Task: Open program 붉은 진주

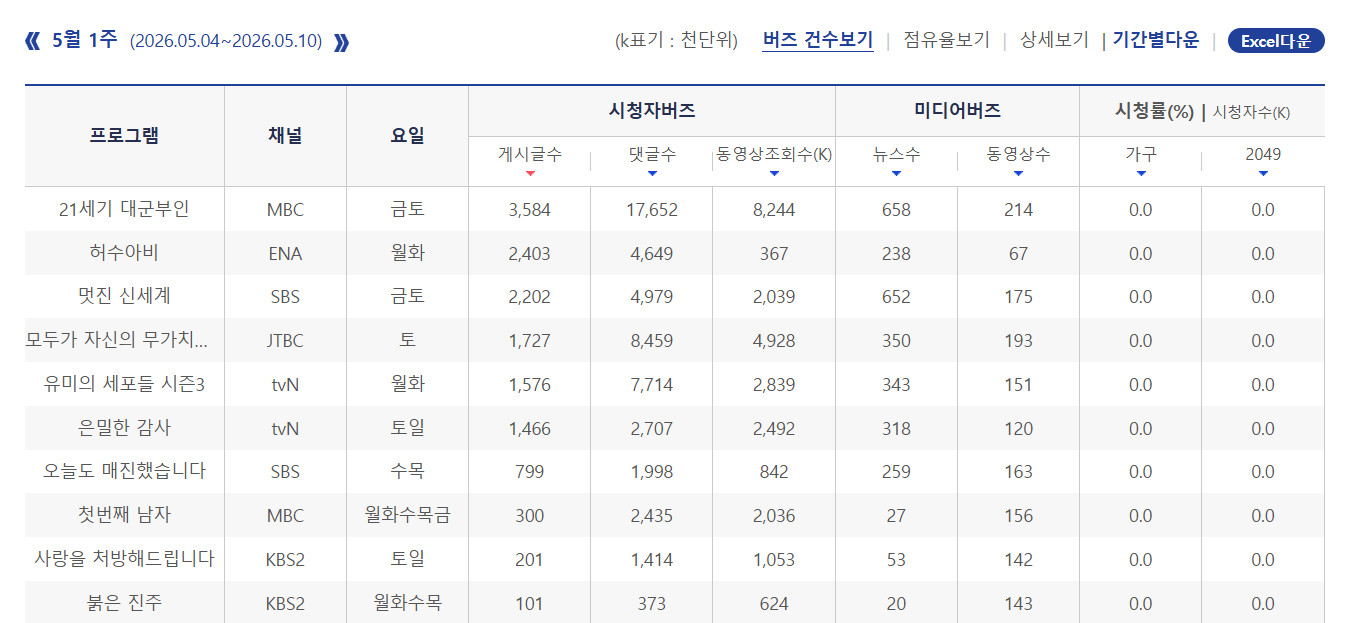Action: [x=124, y=603]
